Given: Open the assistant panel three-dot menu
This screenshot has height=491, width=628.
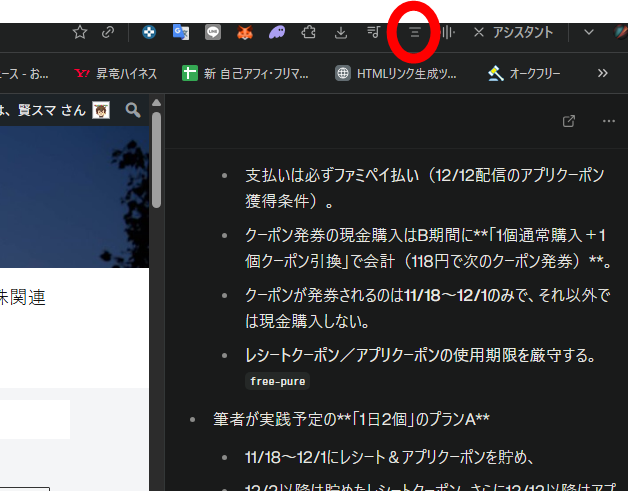Looking at the screenshot, I should click(609, 121).
